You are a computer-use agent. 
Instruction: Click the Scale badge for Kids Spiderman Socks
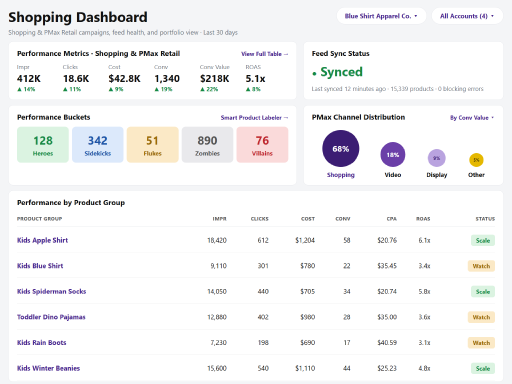click(483, 292)
